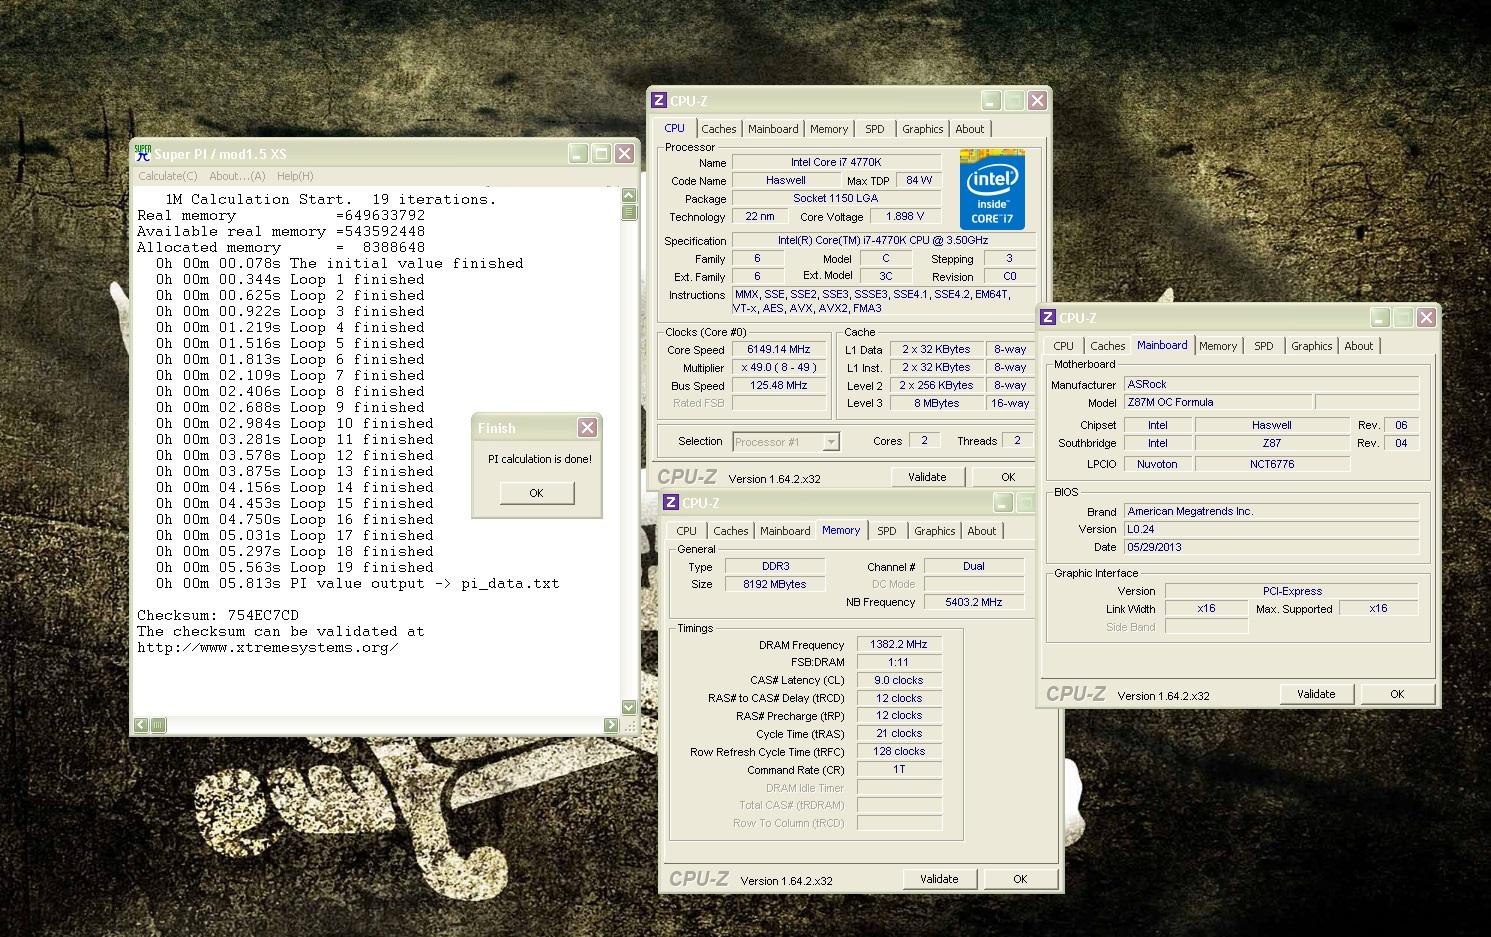
Task: Open Memory tab in Mainboard window
Action: pyautogui.click(x=1218, y=346)
